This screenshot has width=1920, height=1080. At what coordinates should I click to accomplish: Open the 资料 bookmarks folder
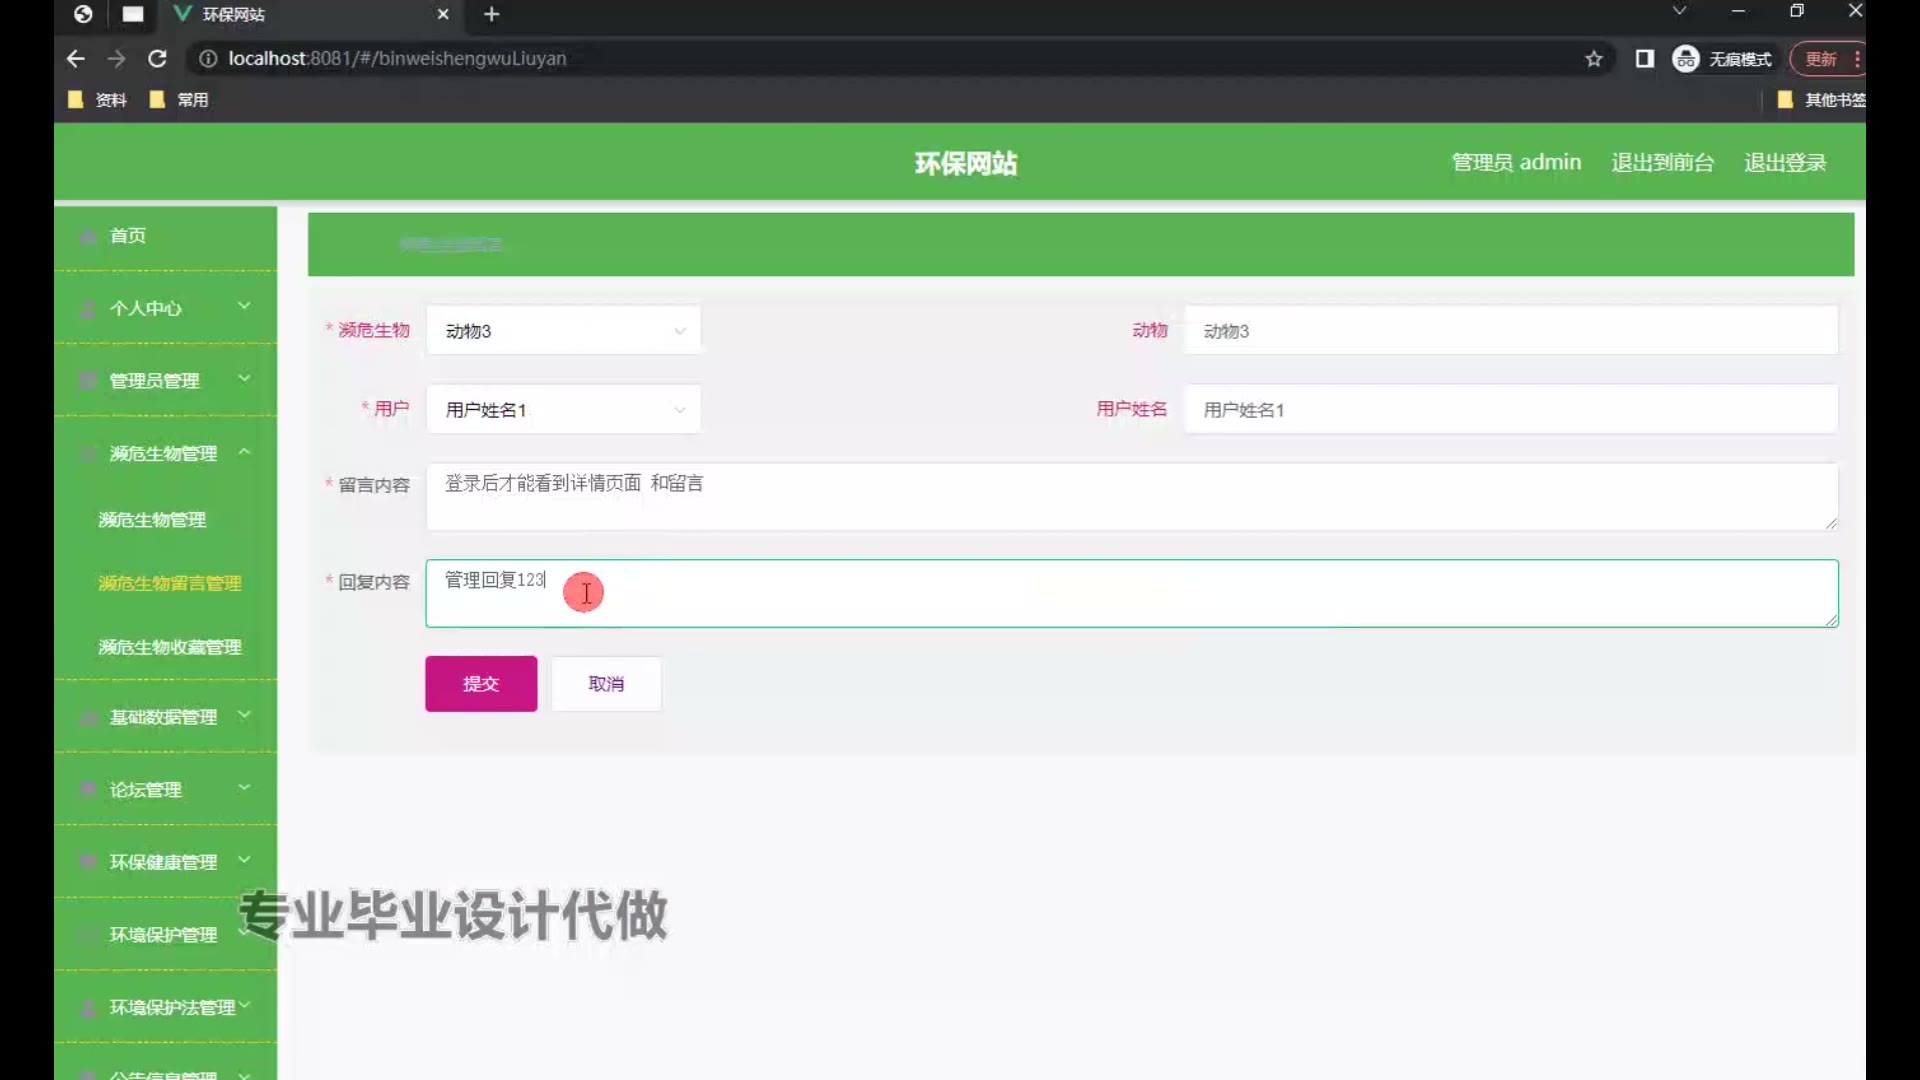tap(98, 100)
